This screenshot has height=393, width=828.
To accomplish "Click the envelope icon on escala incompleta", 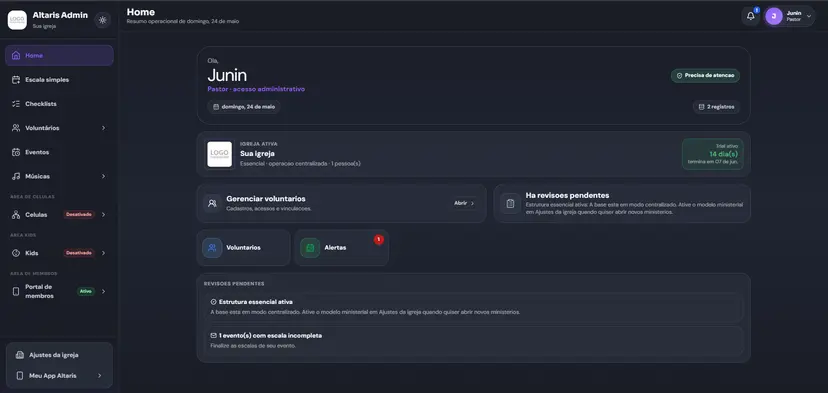I will 213,335.
